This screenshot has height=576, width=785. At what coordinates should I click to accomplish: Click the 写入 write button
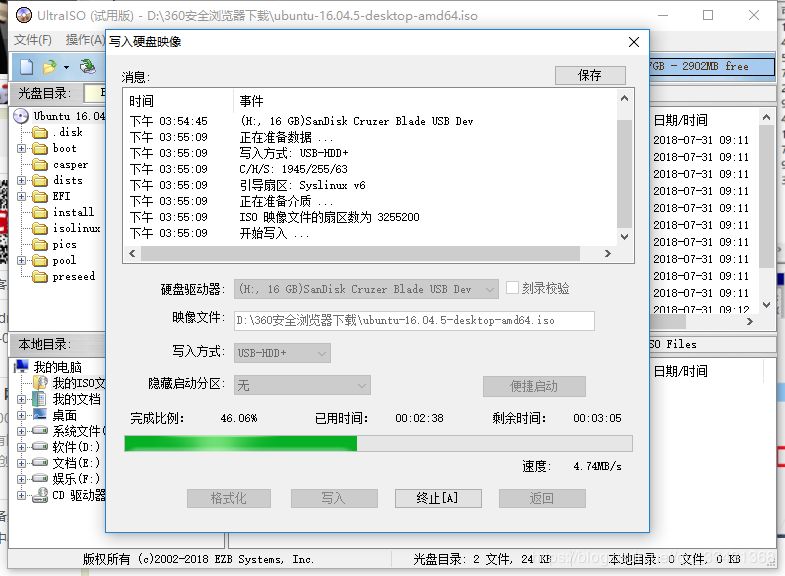[334, 498]
